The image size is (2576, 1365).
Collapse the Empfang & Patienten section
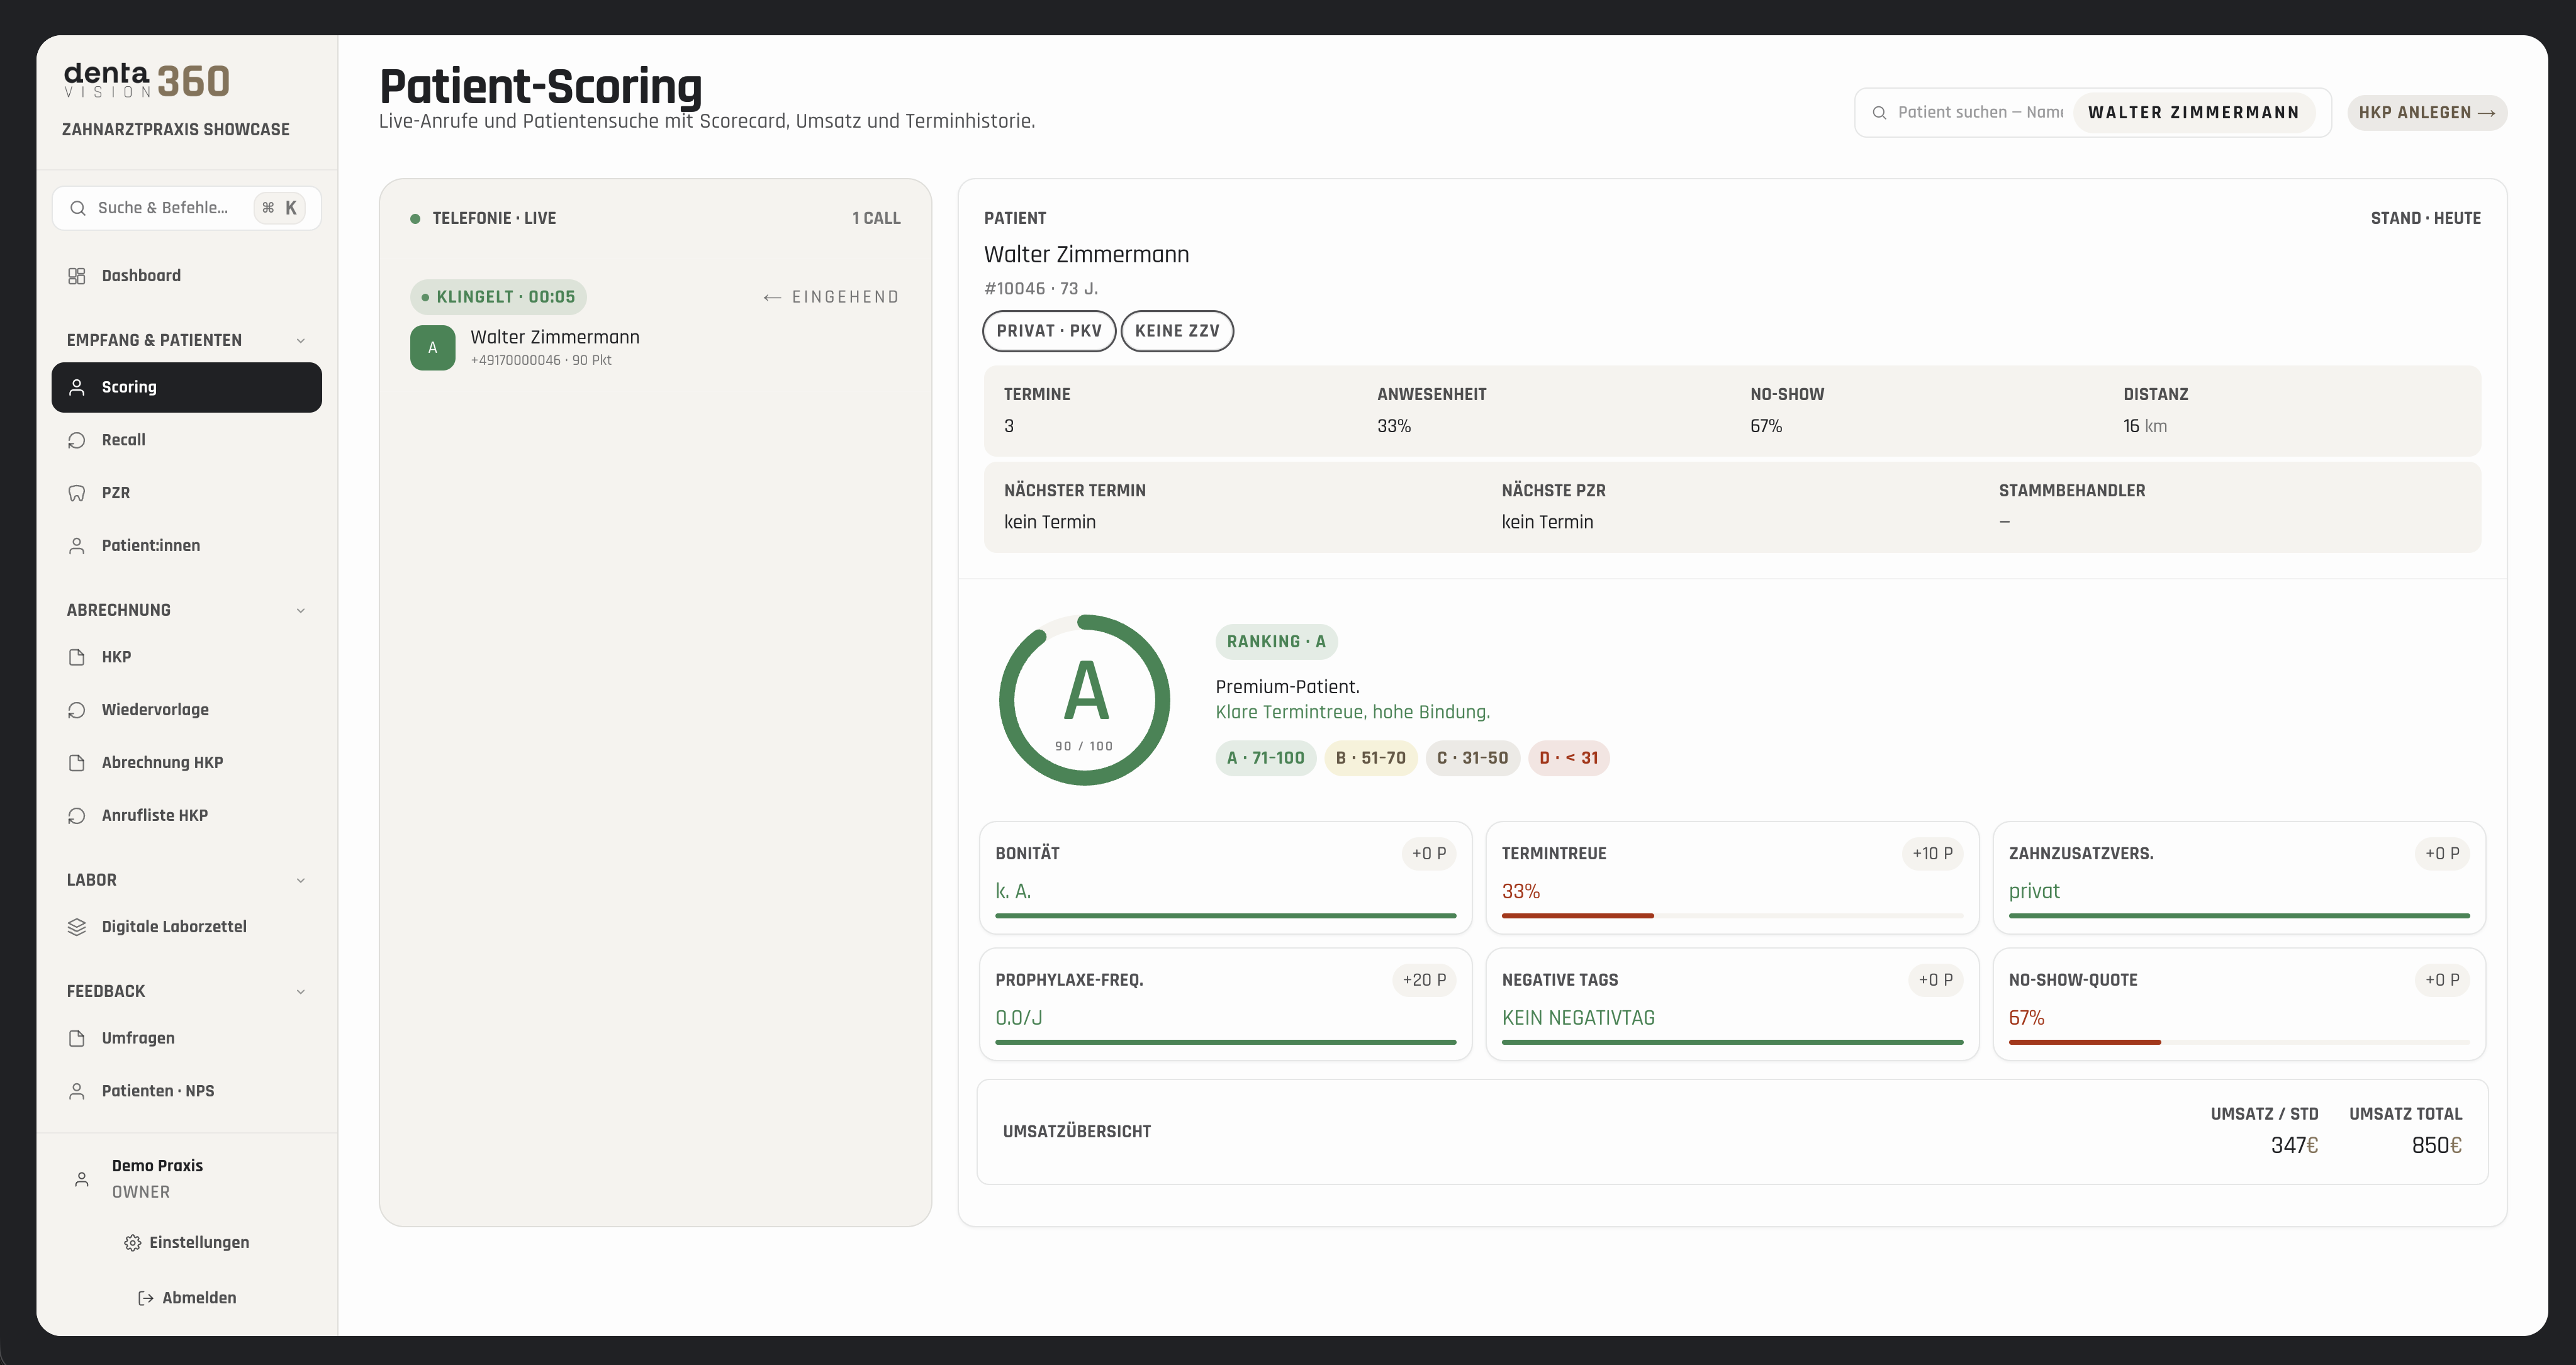pyautogui.click(x=300, y=341)
